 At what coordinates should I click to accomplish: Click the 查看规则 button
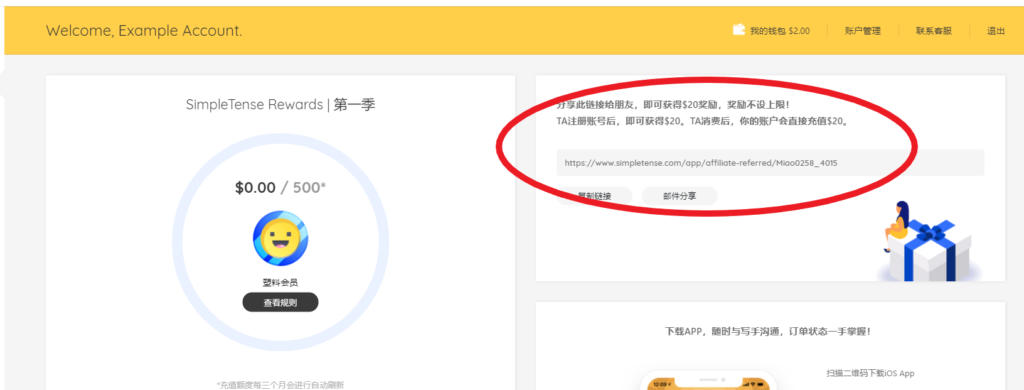[280, 302]
